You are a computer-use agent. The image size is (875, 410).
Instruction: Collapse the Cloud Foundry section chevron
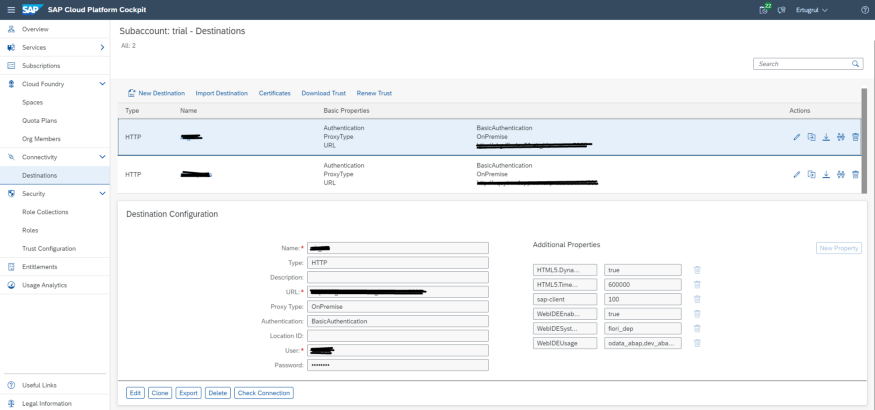click(x=102, y=84)
